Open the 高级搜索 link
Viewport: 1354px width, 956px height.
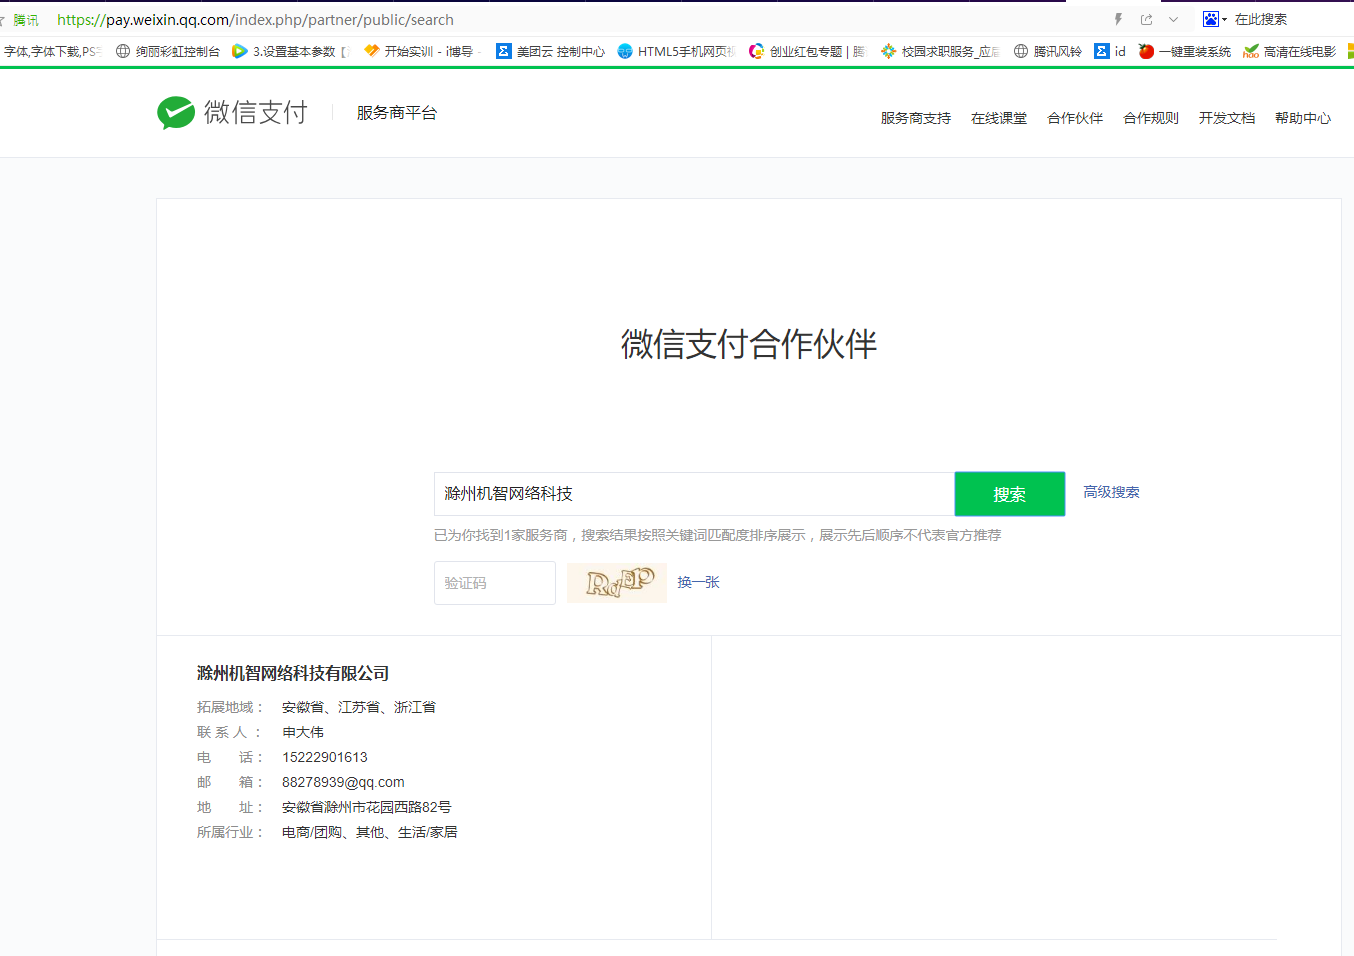tap(1111, 492)
